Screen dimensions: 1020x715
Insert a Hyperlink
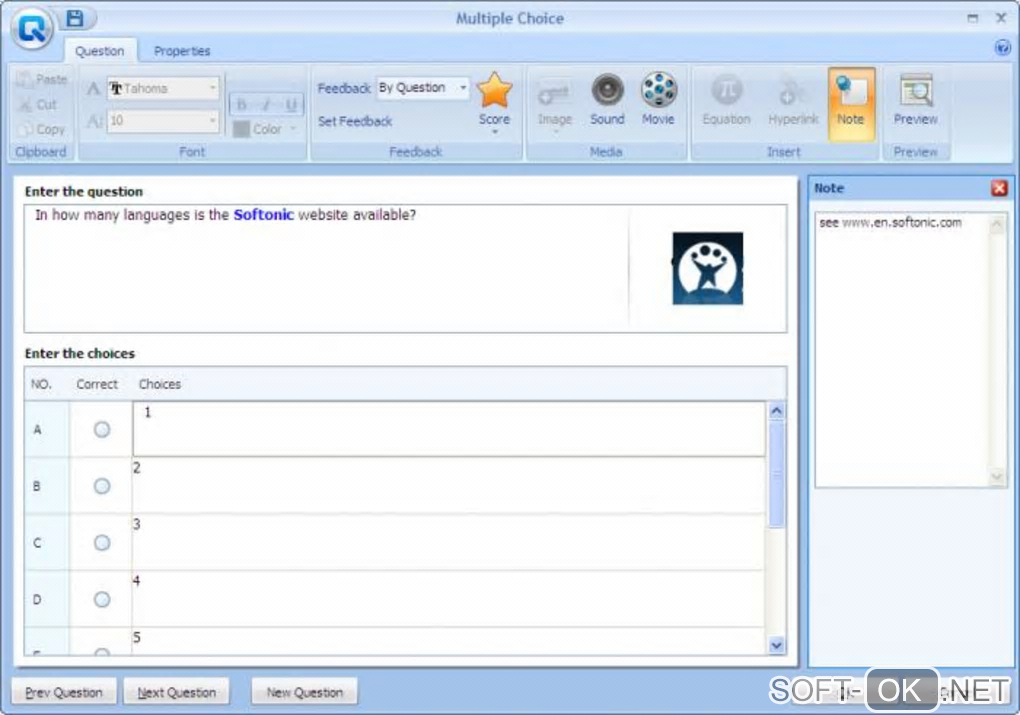[793, 99]
